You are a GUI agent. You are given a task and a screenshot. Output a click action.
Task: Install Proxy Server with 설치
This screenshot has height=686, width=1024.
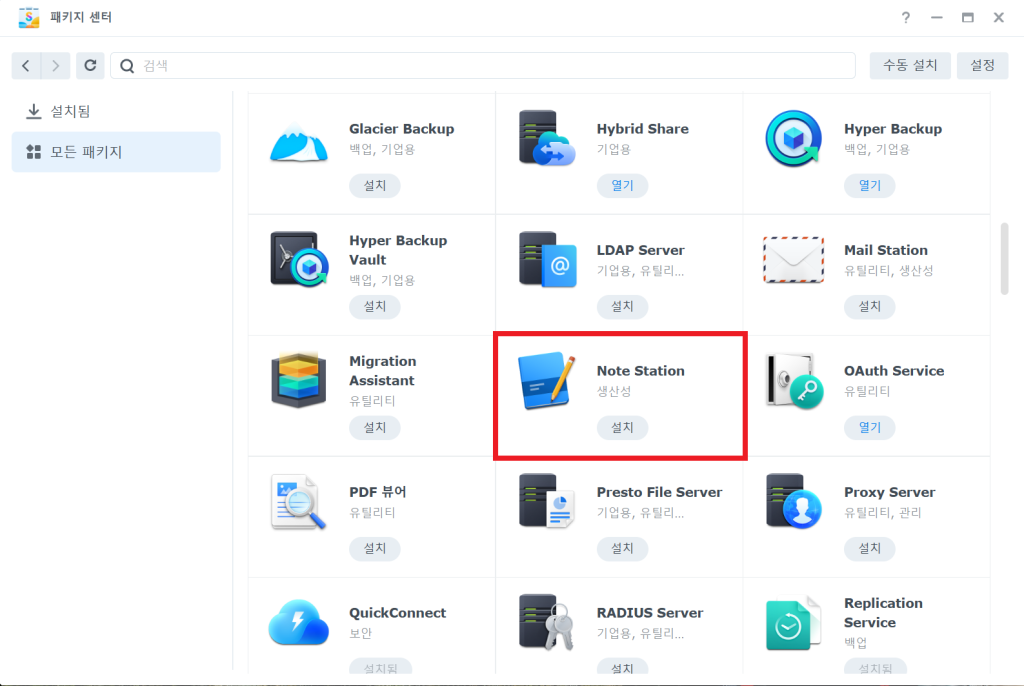(x=870, y=548)
